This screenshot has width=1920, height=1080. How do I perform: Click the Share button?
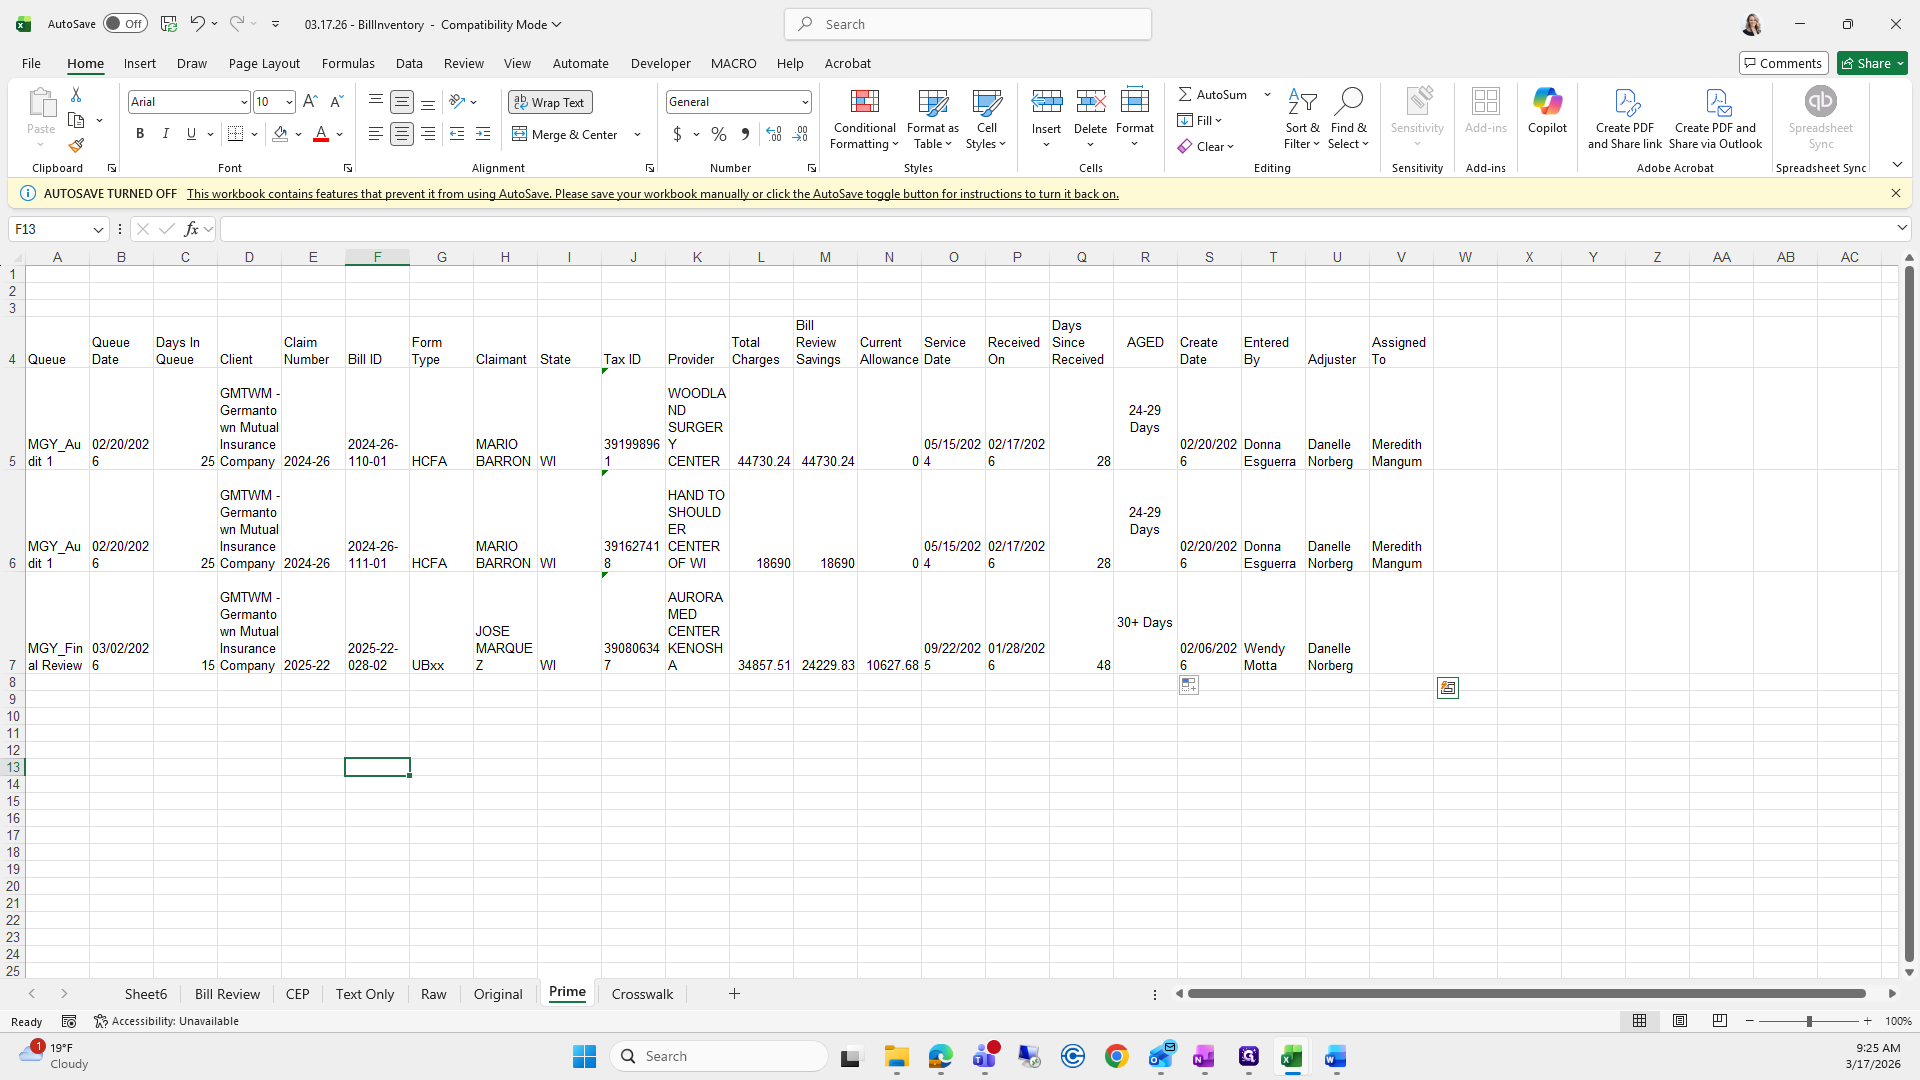1865,63
